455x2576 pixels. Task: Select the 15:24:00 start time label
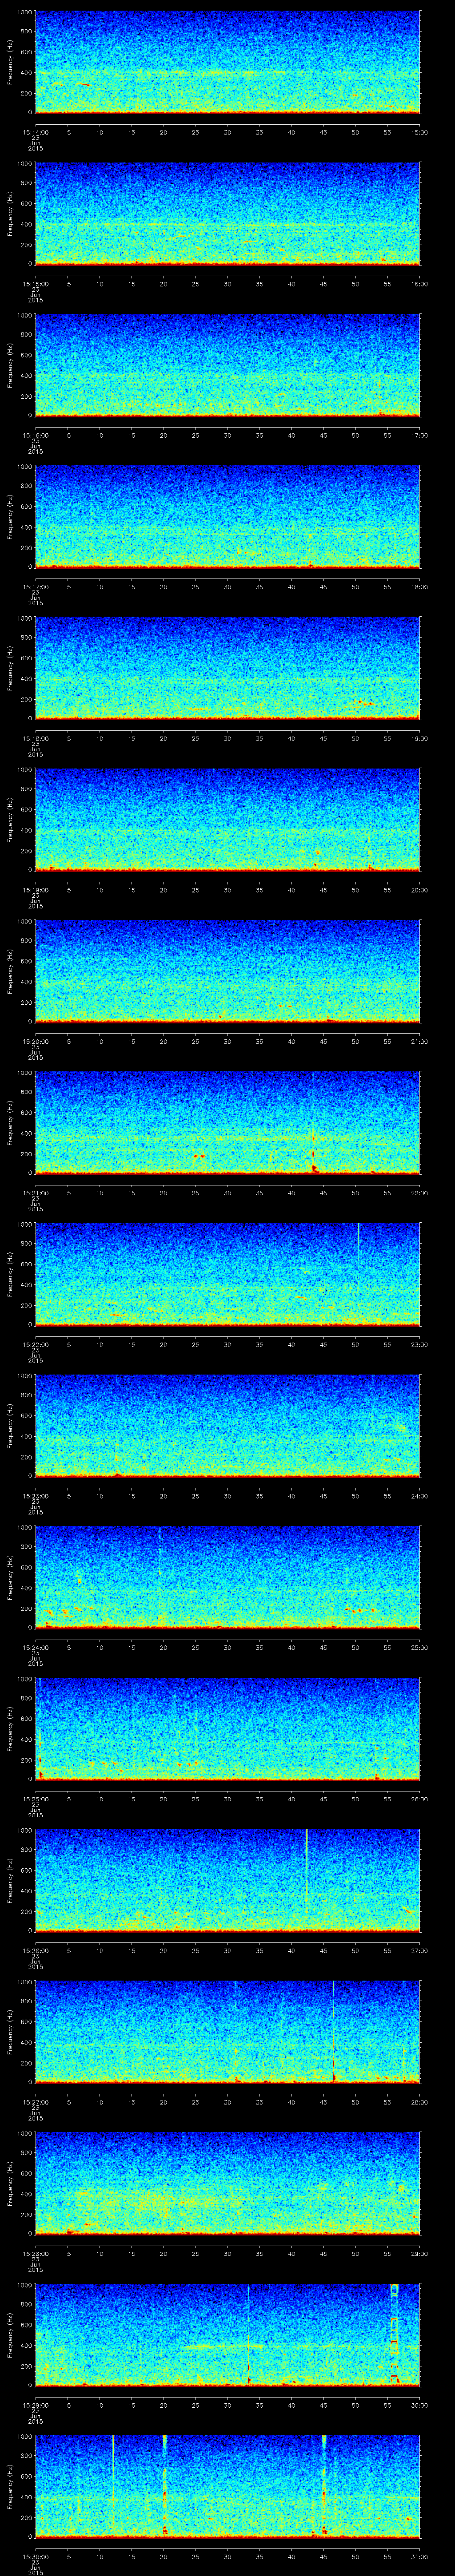[35, 1647]
